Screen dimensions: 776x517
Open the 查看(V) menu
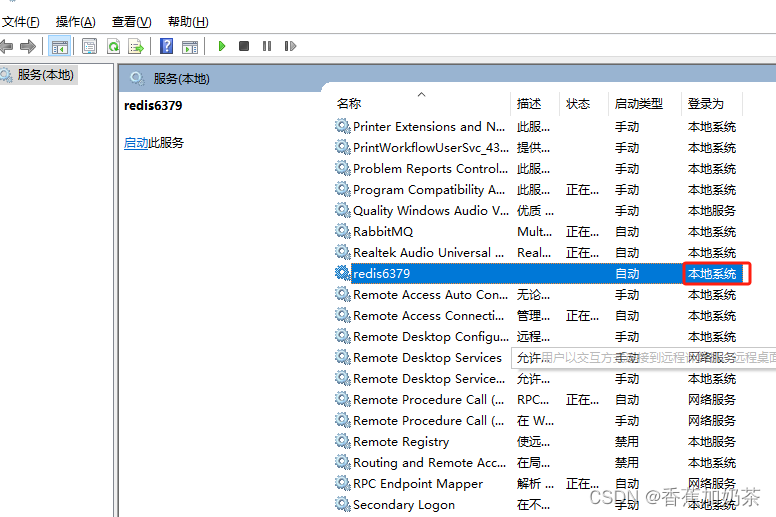tap(132, 22)
